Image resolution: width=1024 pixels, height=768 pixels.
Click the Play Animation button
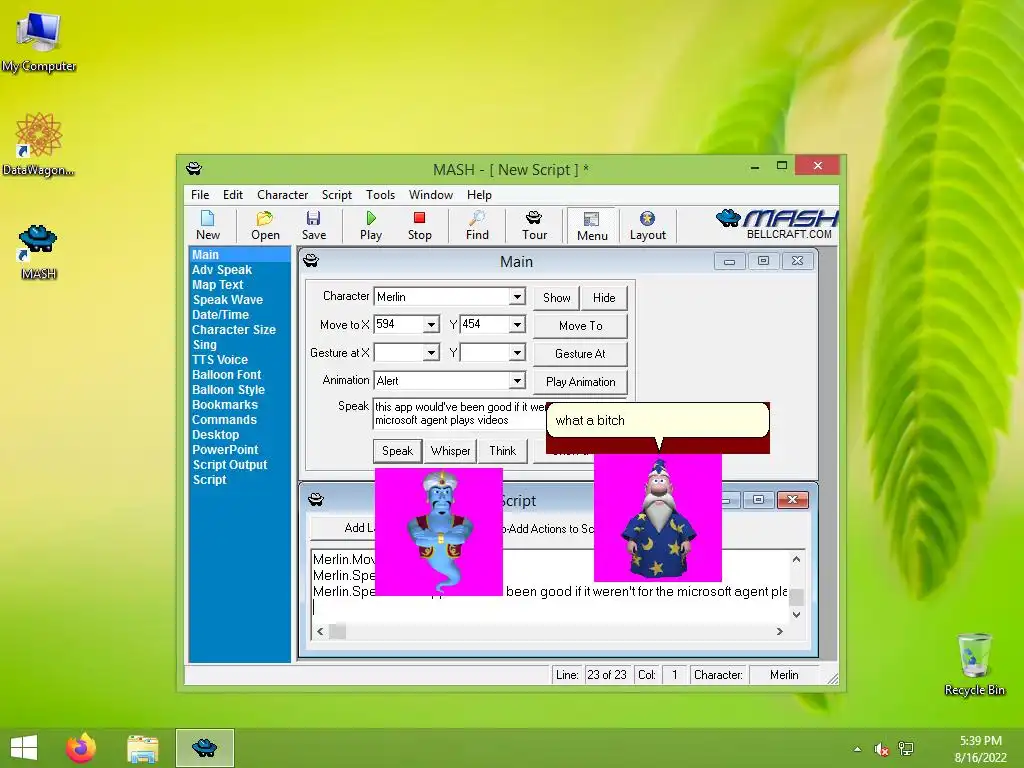[x=581, y=381]
